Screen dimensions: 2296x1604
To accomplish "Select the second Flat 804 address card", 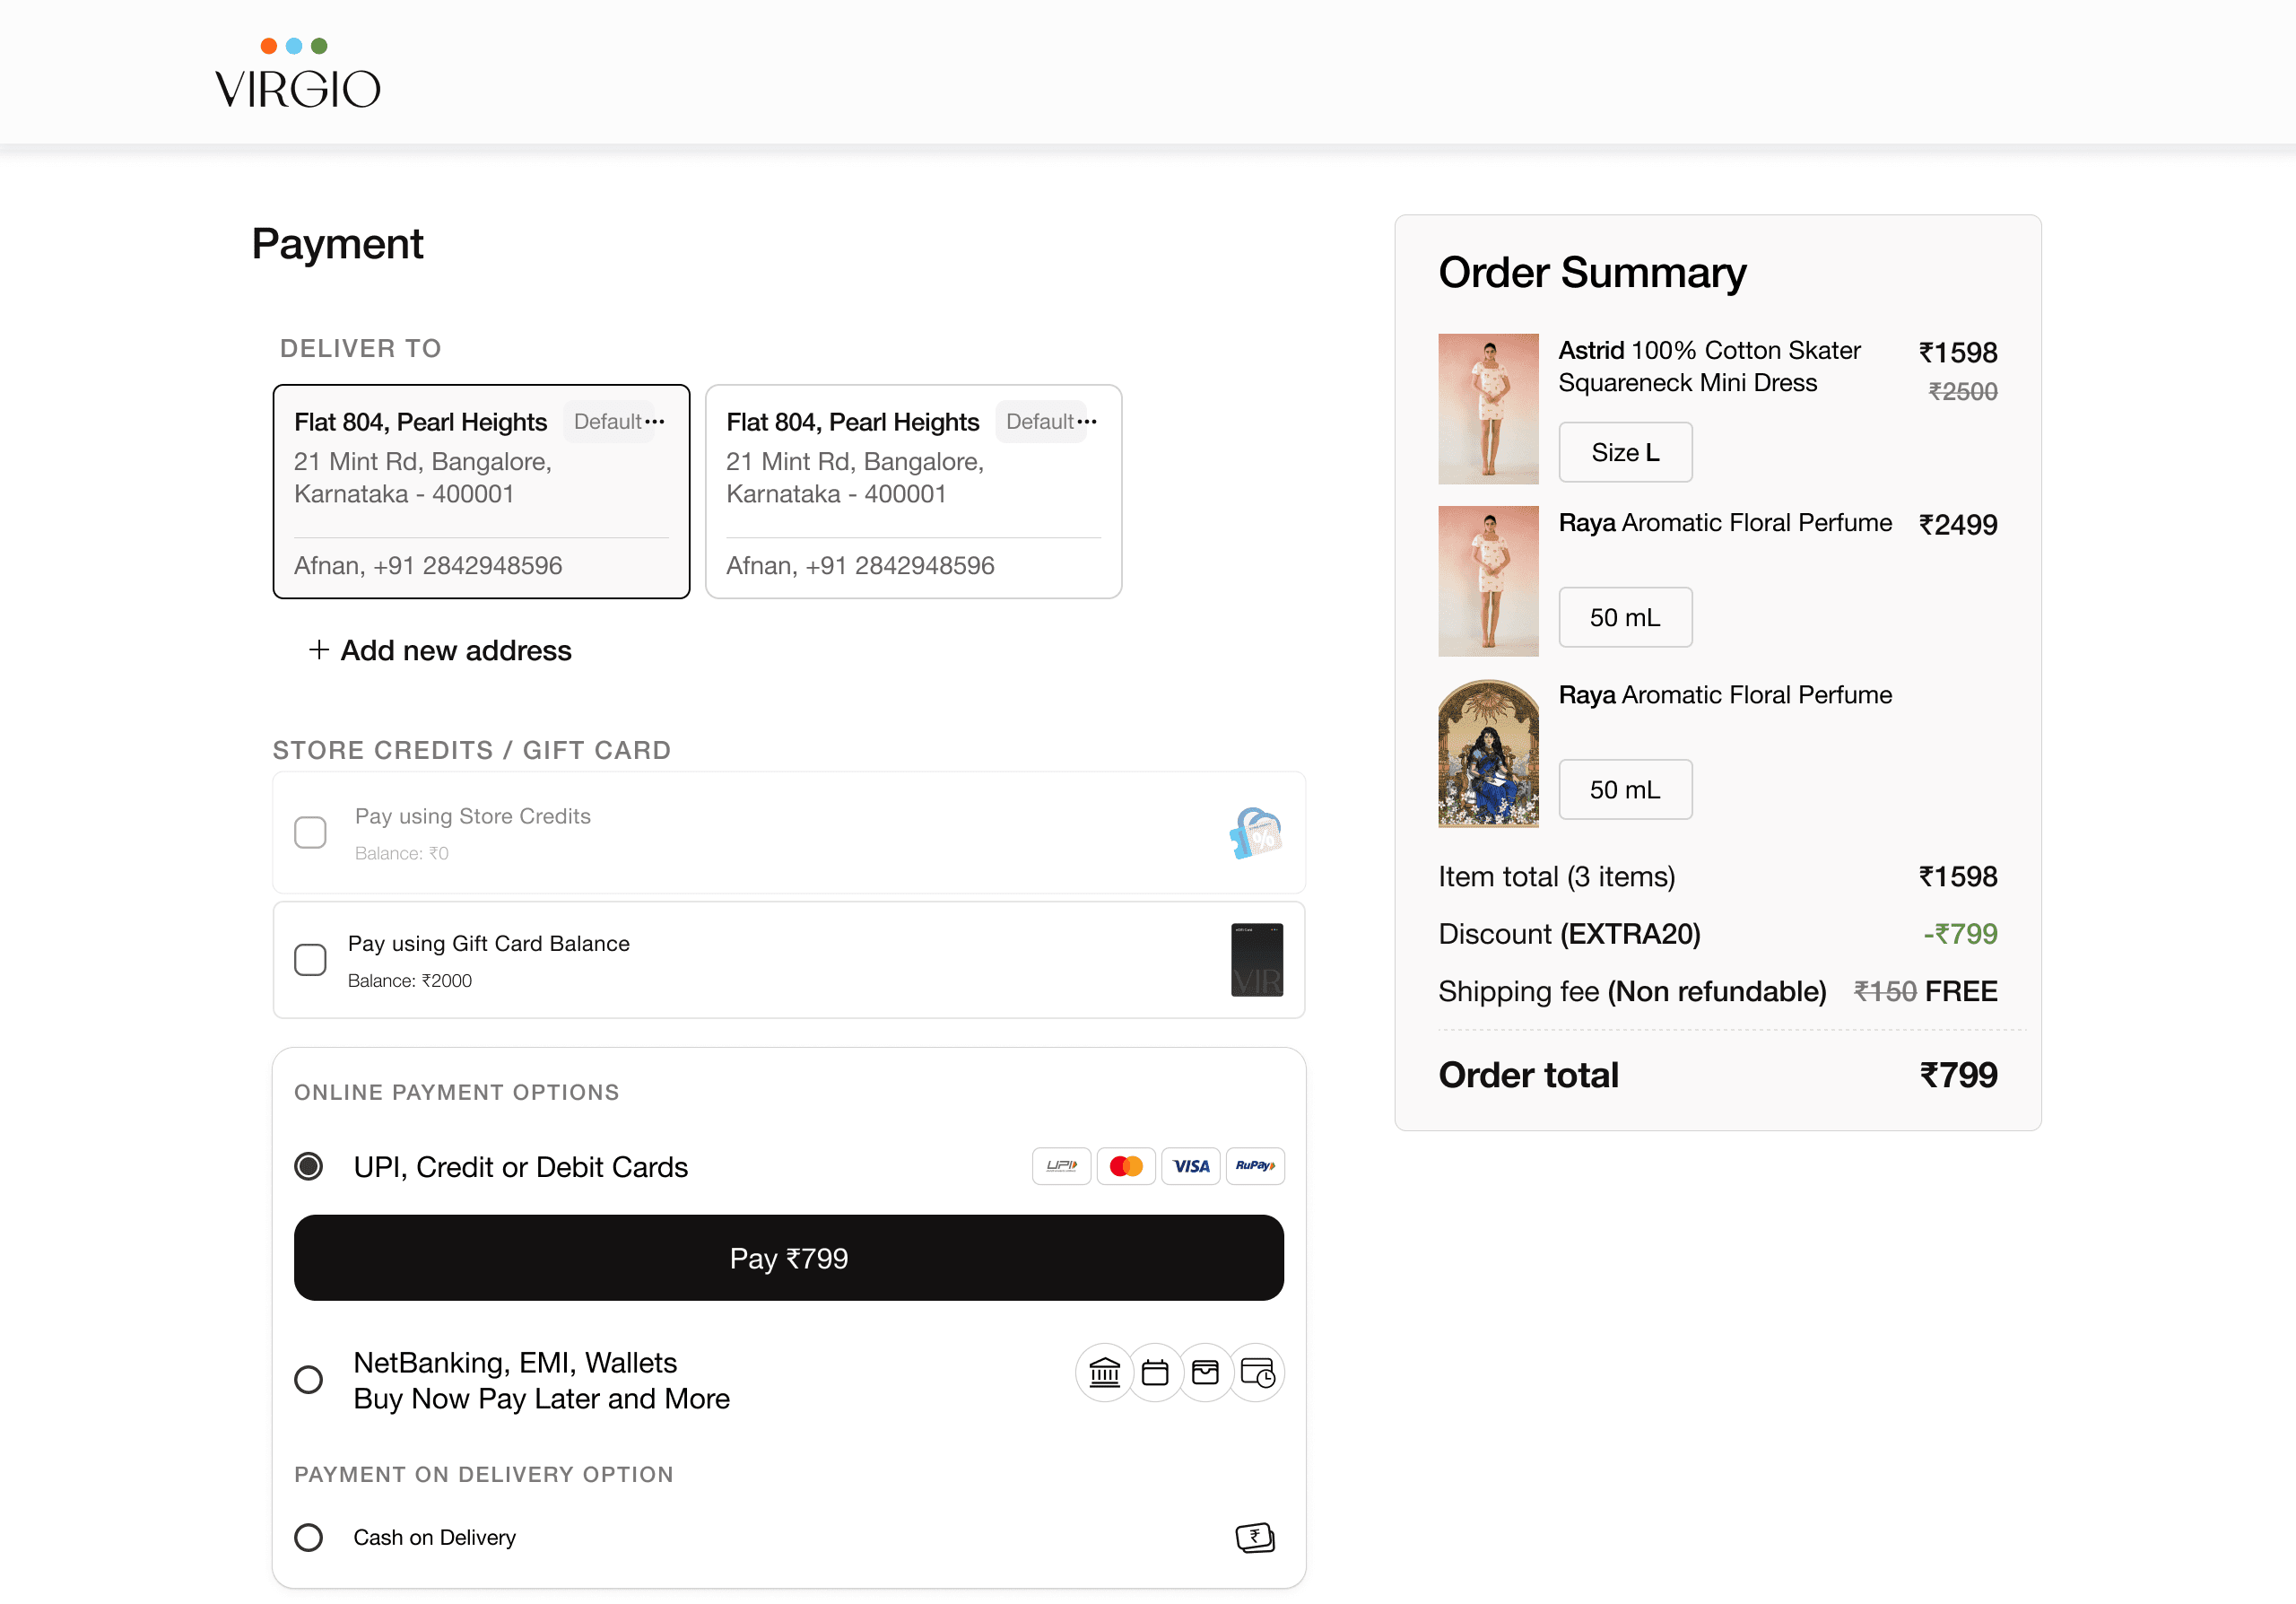I will [x=913, y=492].
